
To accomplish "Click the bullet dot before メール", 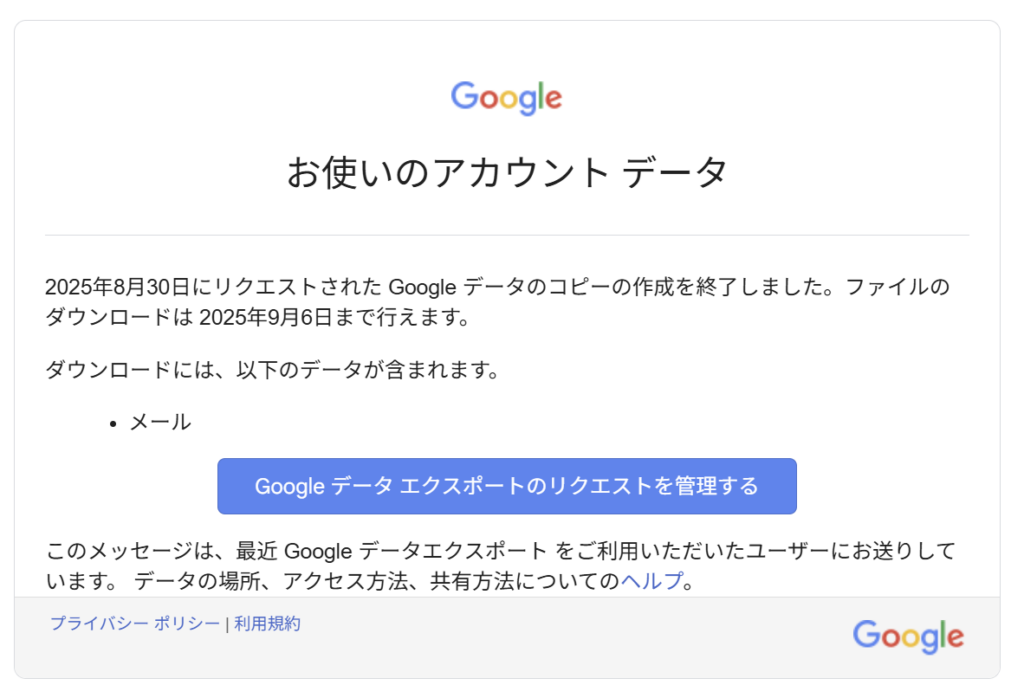I will click(x=115, y=424).
